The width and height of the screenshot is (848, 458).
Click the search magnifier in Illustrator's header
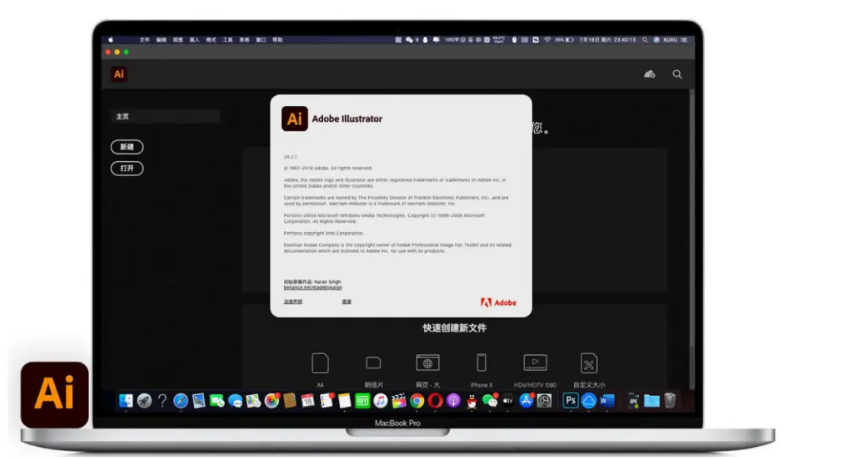point(677,74)
